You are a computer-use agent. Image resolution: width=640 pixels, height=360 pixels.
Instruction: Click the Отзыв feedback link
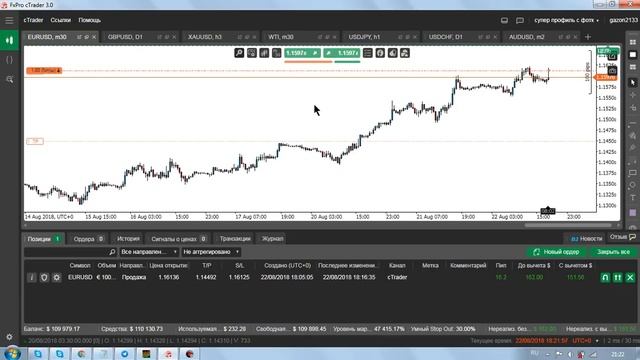622,237
